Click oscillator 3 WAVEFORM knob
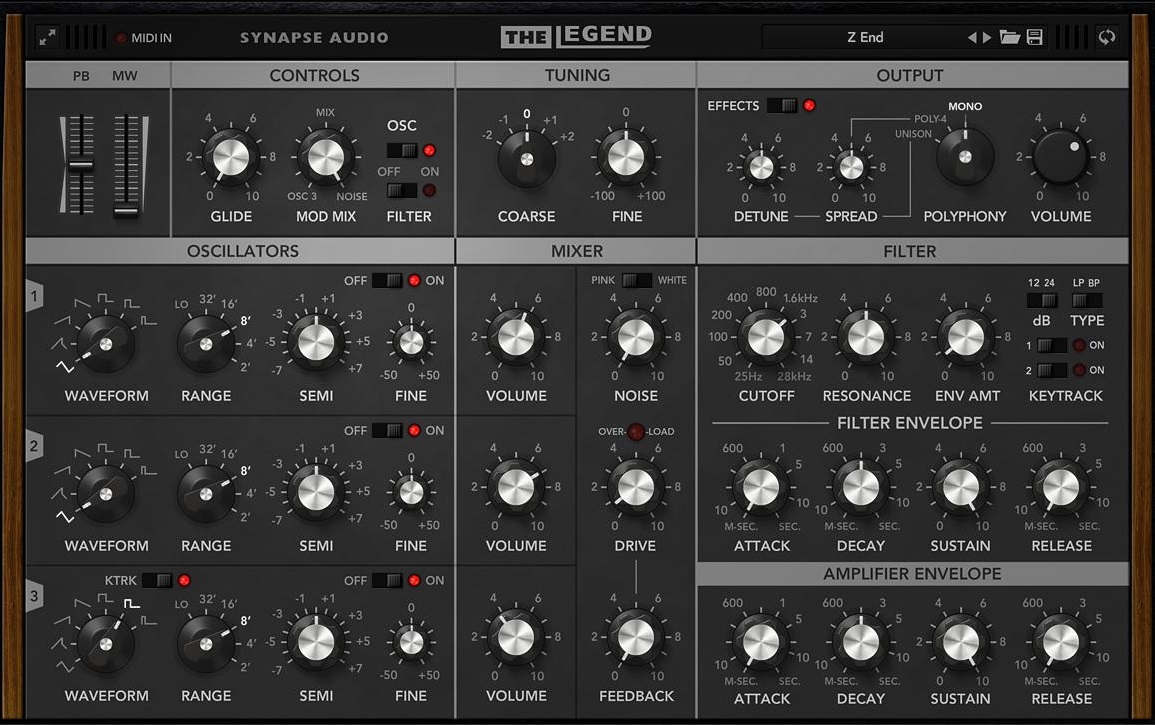1155x725 pixels. click(x=106, y=644)
